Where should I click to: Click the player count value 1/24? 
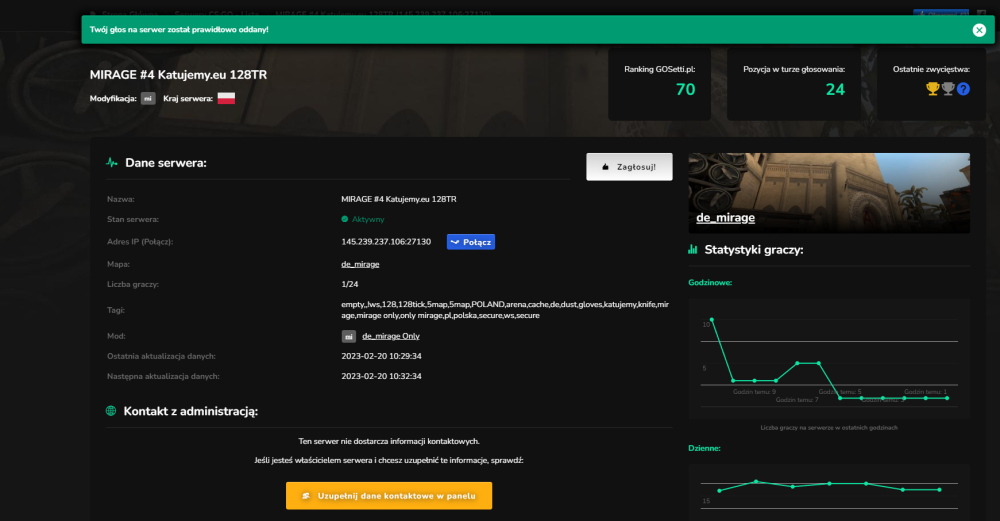[x=349, y=284]
